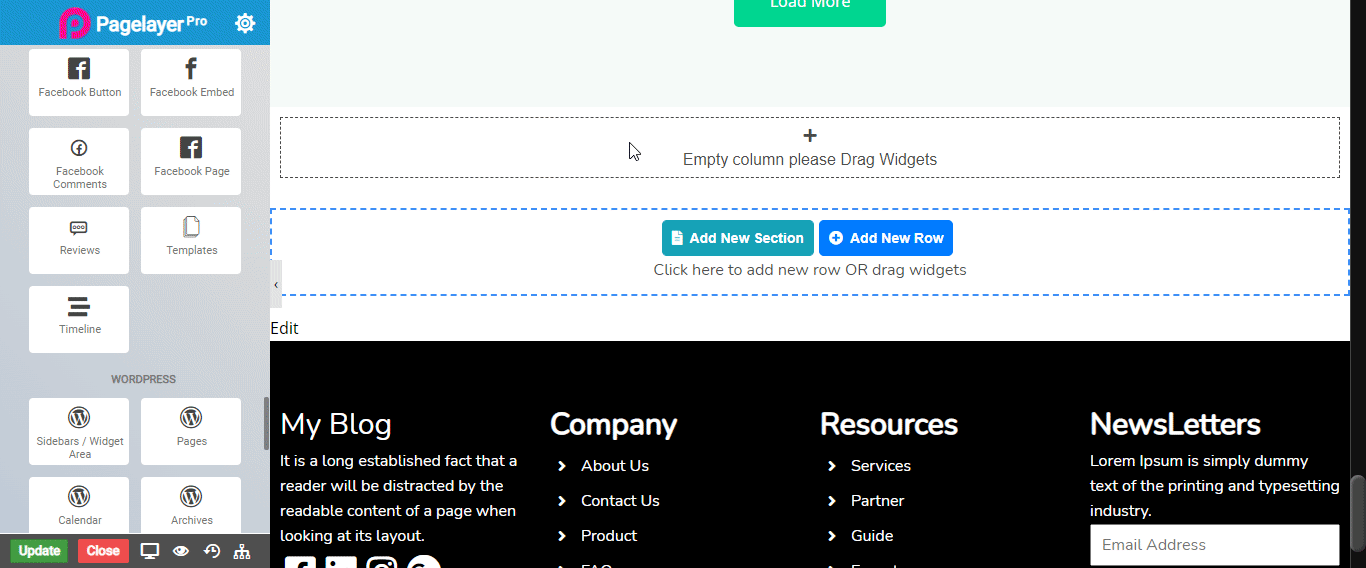Select the Timeline widget

(x=79, y=318)
